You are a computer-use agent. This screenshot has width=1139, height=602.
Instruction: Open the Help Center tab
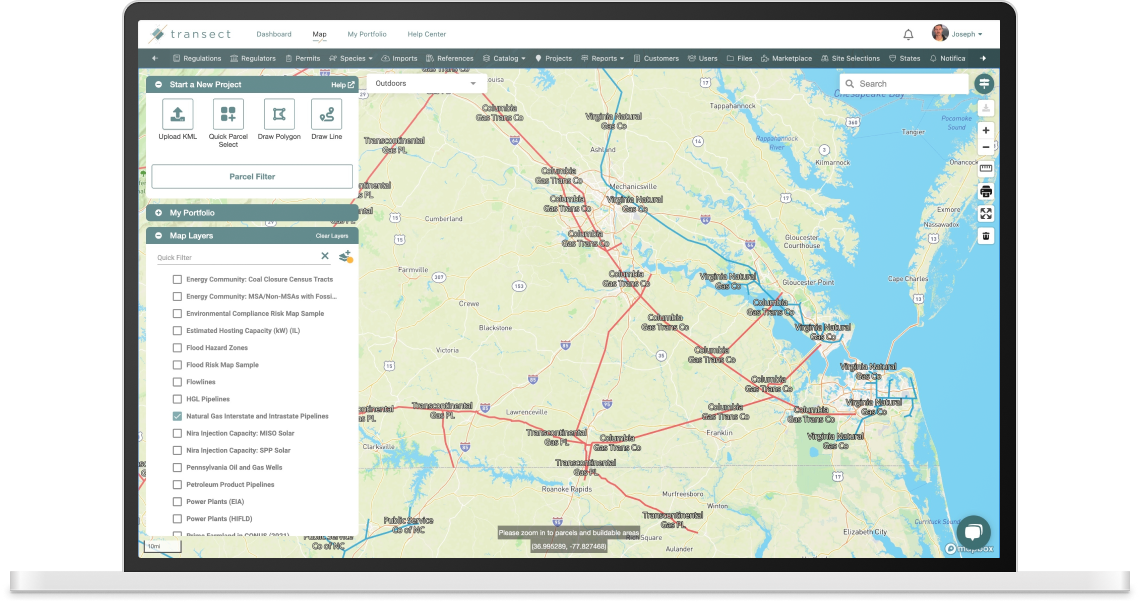426,34
